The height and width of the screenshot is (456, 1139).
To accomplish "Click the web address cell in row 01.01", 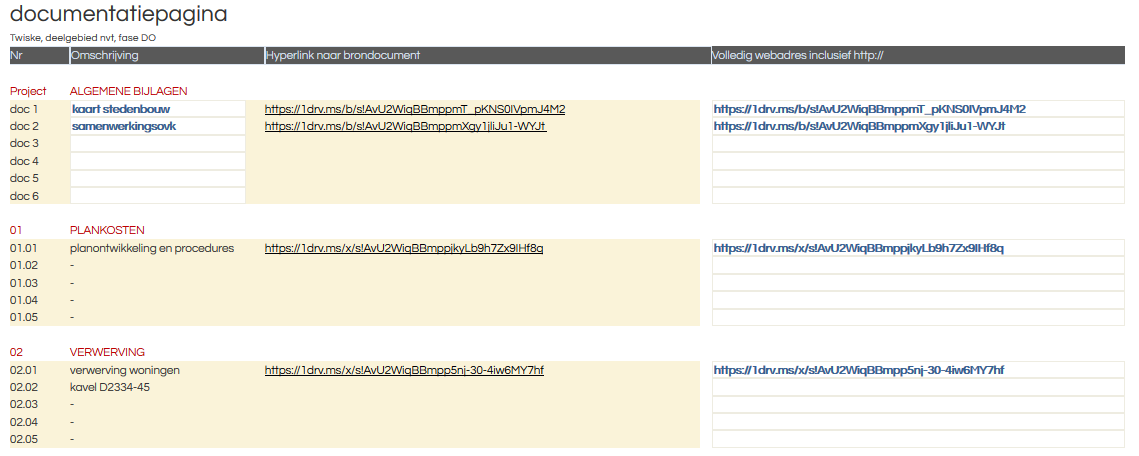I will tap(918, 248).
